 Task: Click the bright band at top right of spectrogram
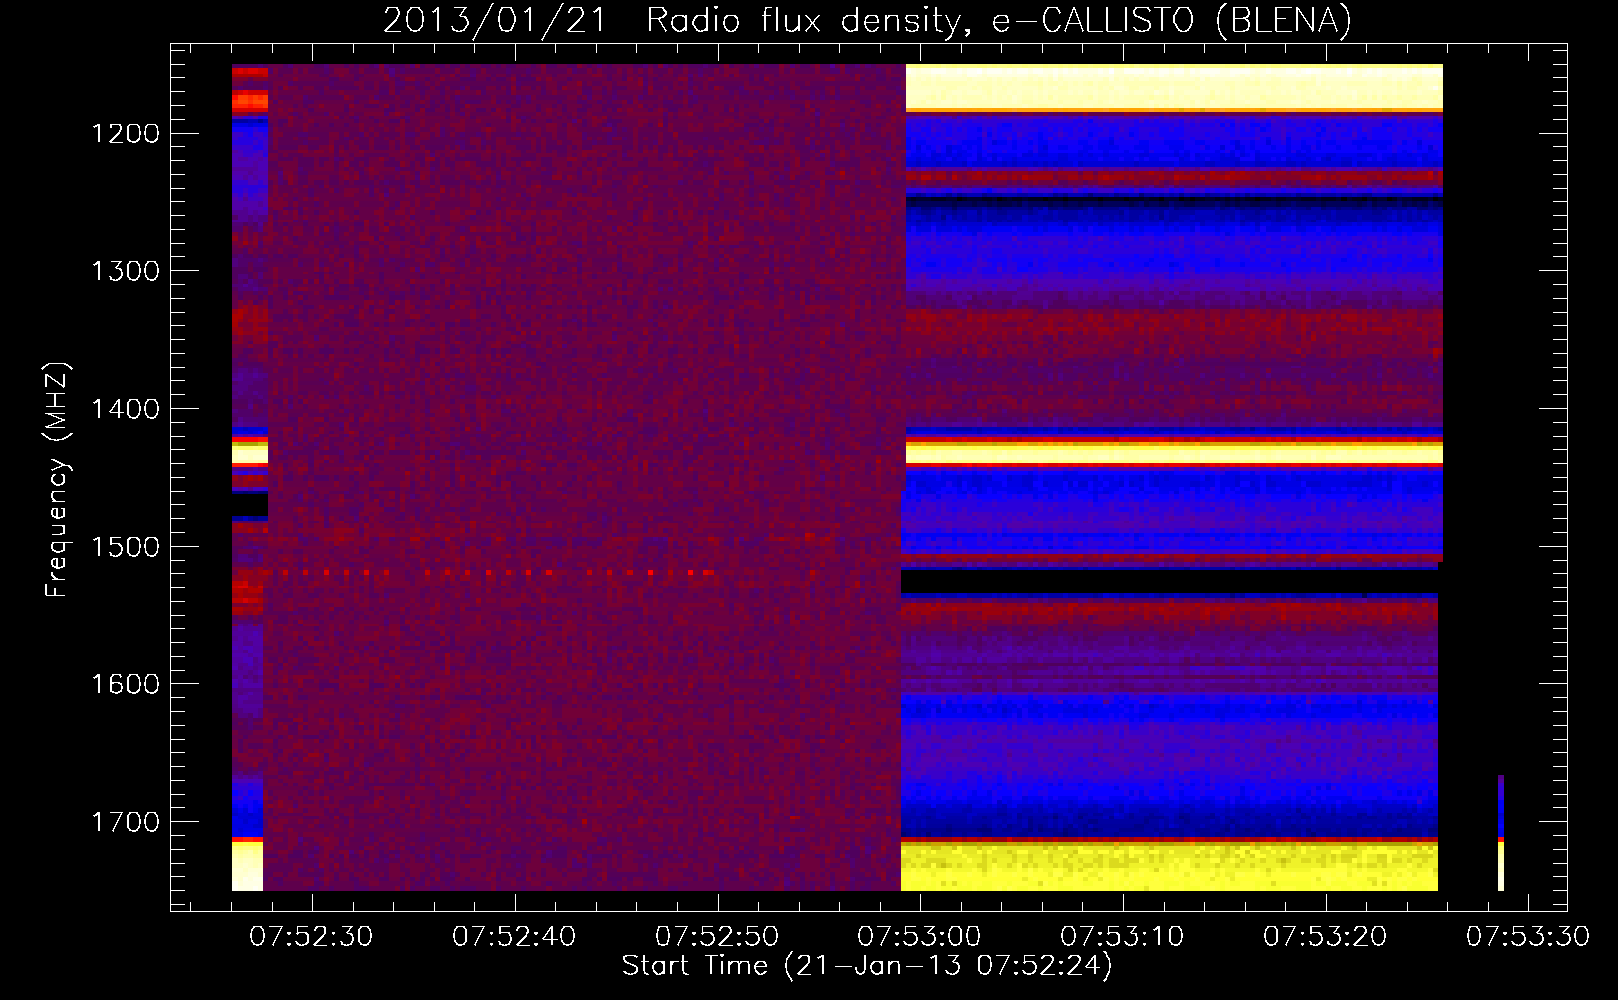click(x=1174, y=87)
